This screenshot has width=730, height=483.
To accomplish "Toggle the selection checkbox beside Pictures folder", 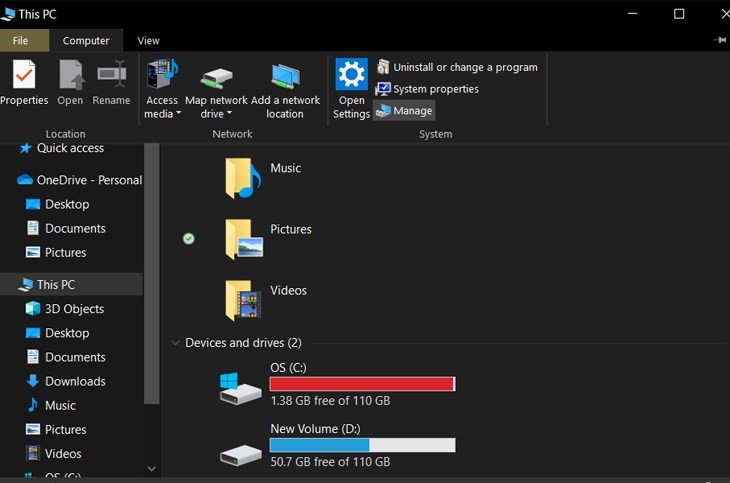I will [189, 239].
